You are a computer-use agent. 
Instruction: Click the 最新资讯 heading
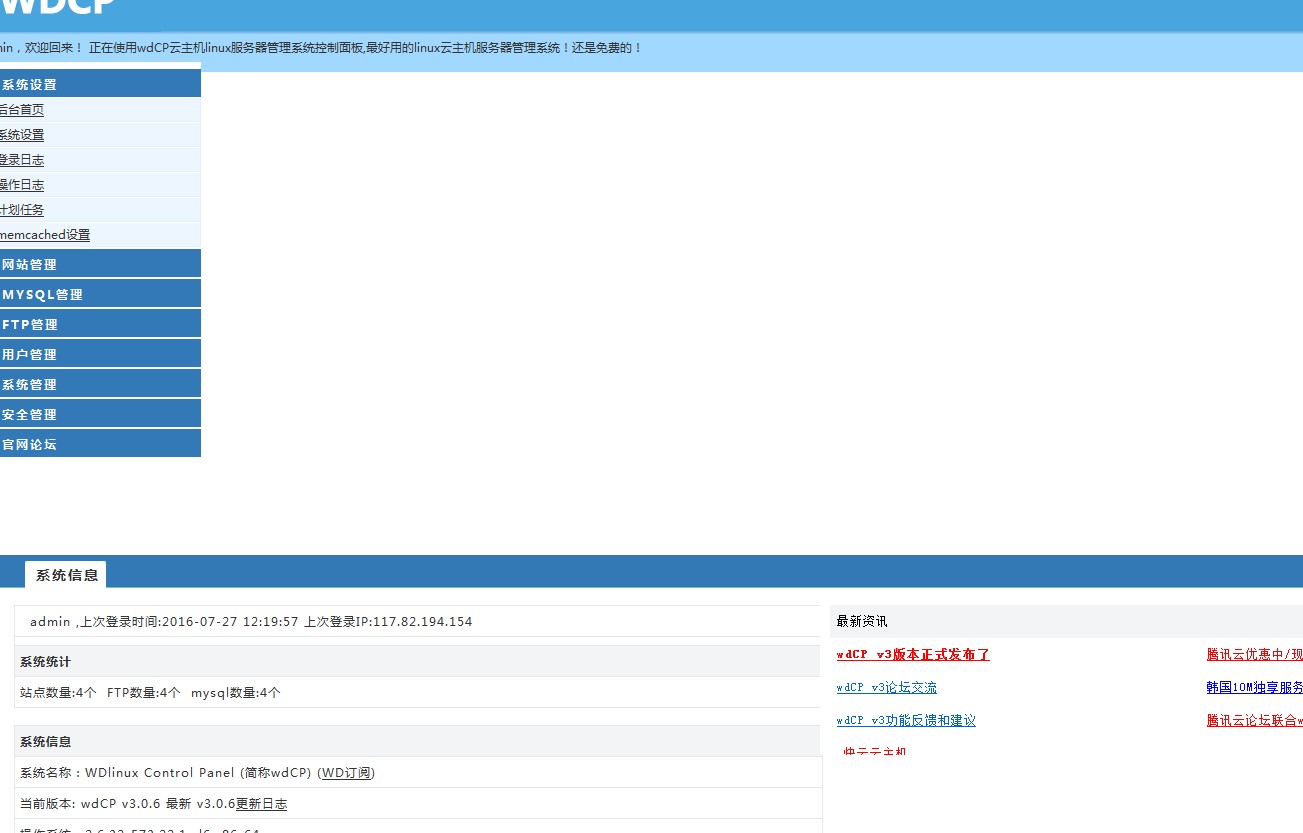coord(862,622)
